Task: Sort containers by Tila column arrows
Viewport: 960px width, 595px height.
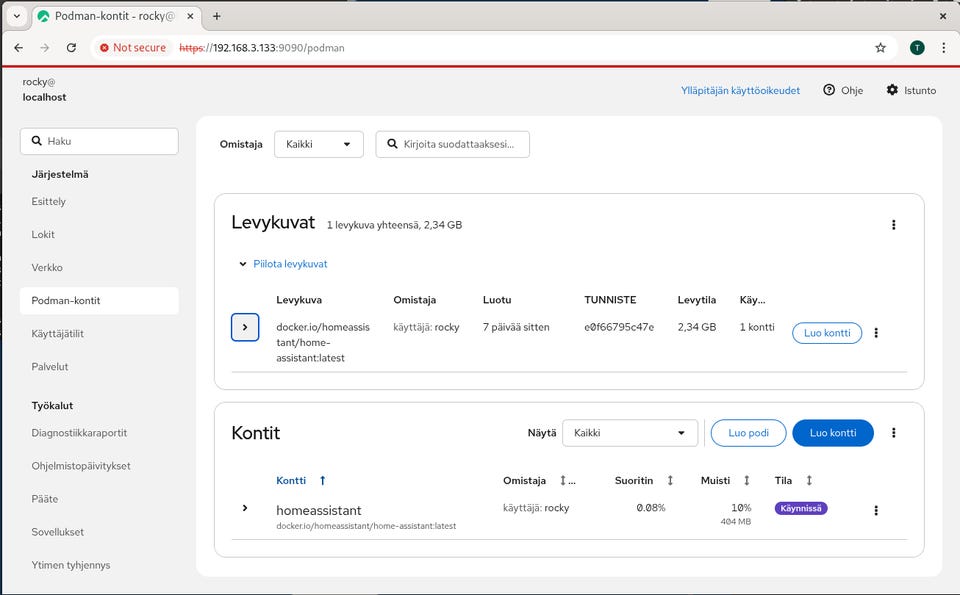Action: tap(809, 481)
